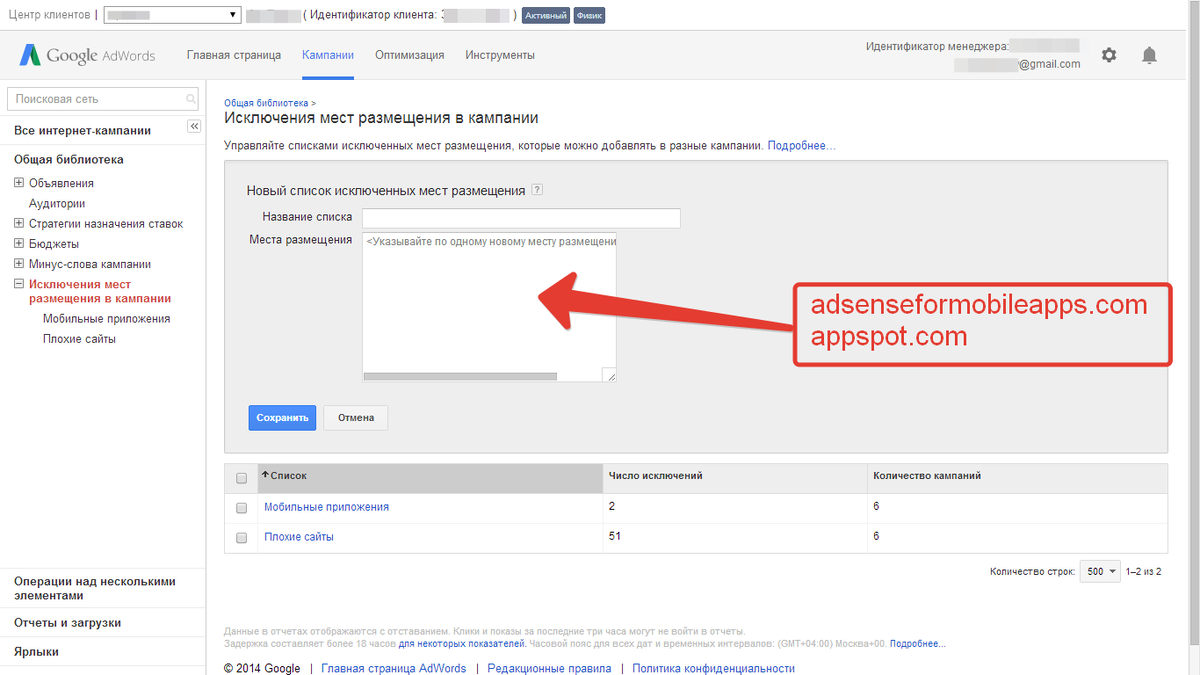
Task: Open the Инструменты tab
Action: 500,55
